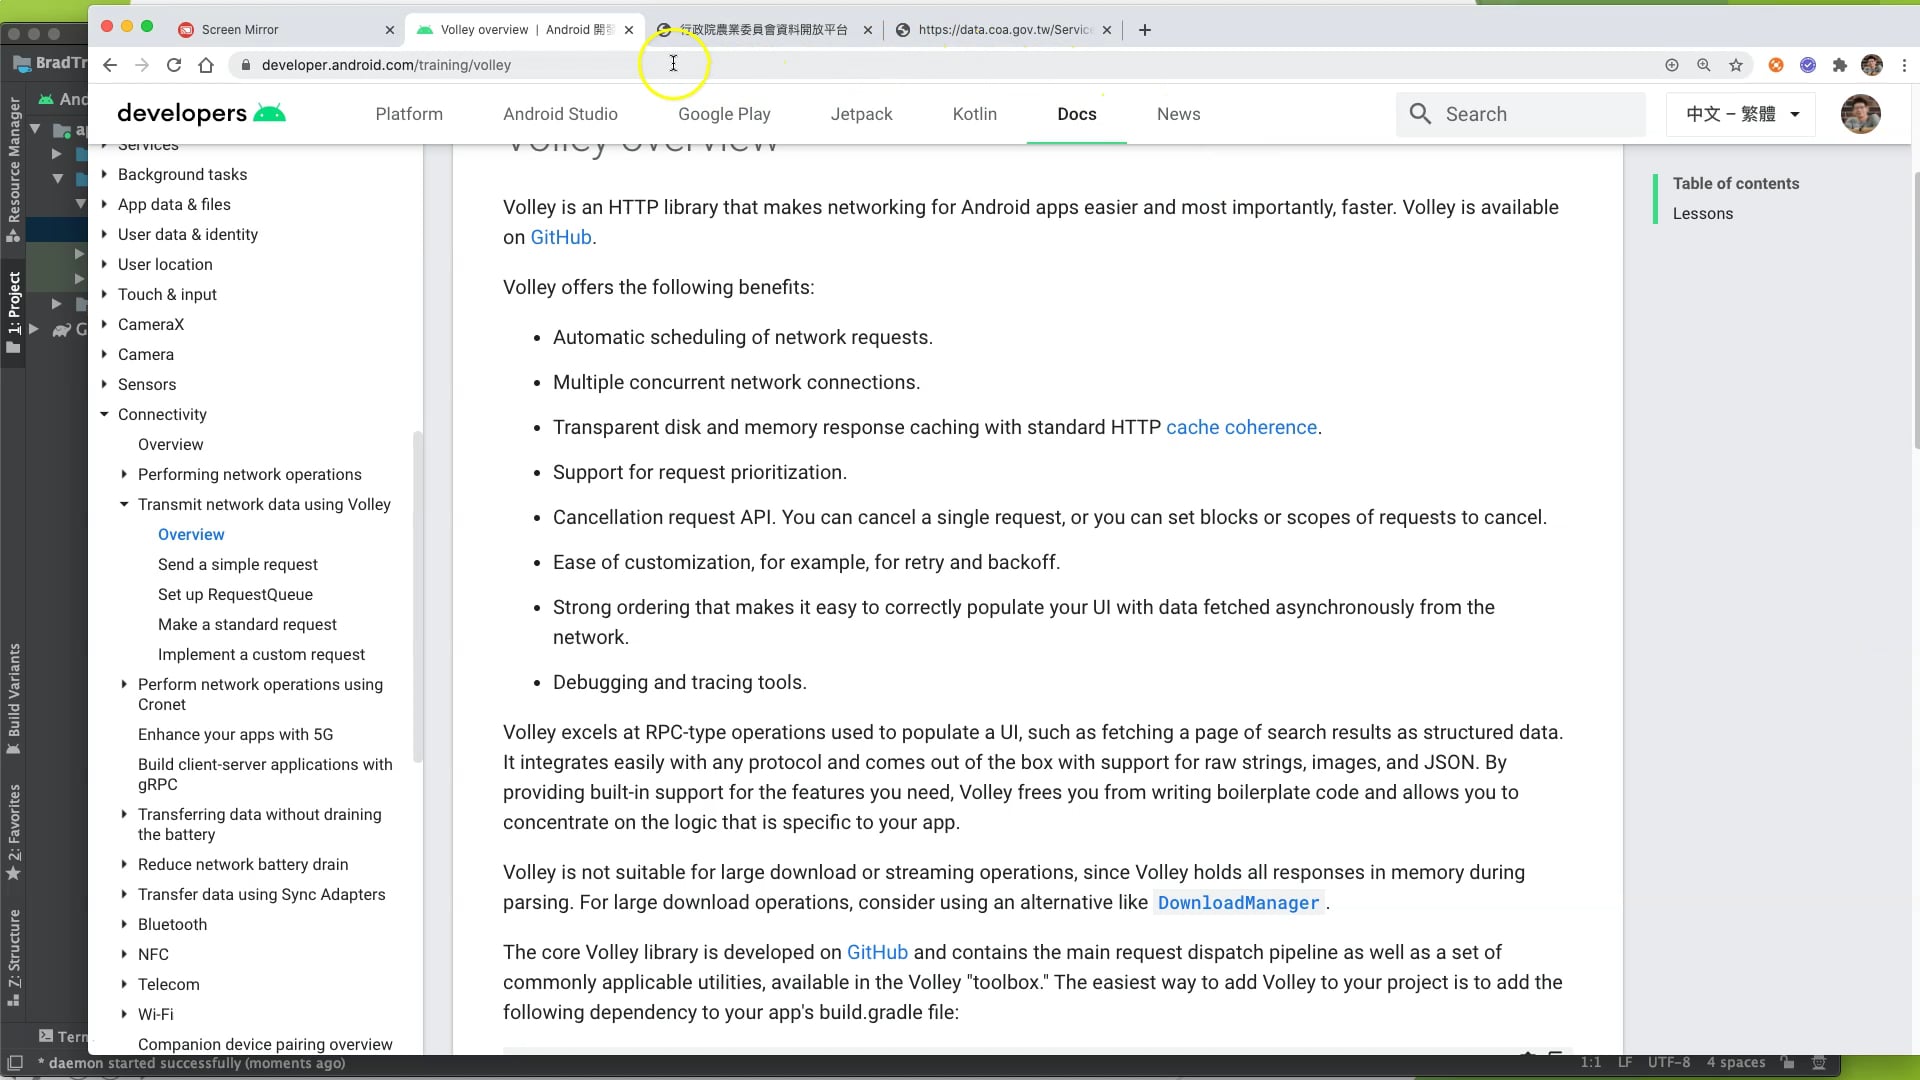Collapse the Connectivity section
Screen dimensions: 1920x1080
coord(104,414)
